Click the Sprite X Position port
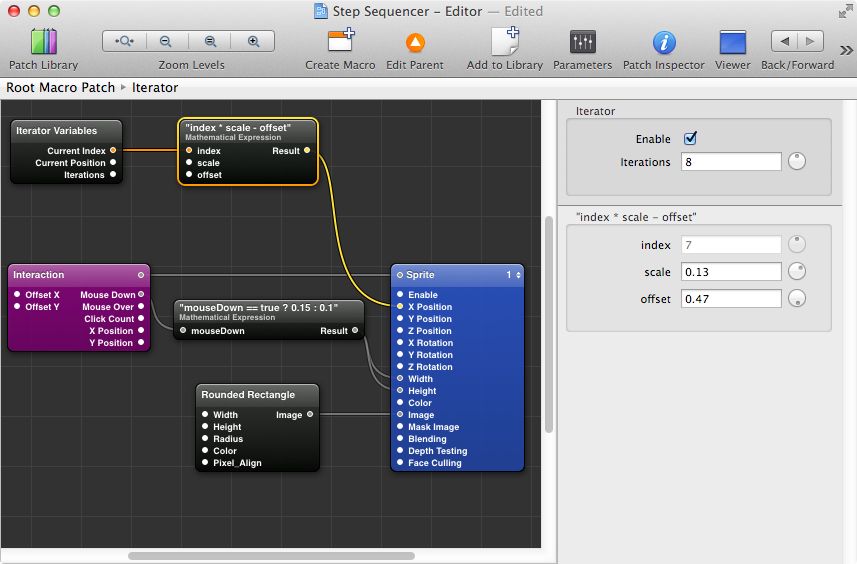This screenshot has height=564, width=857. (400, 307)
